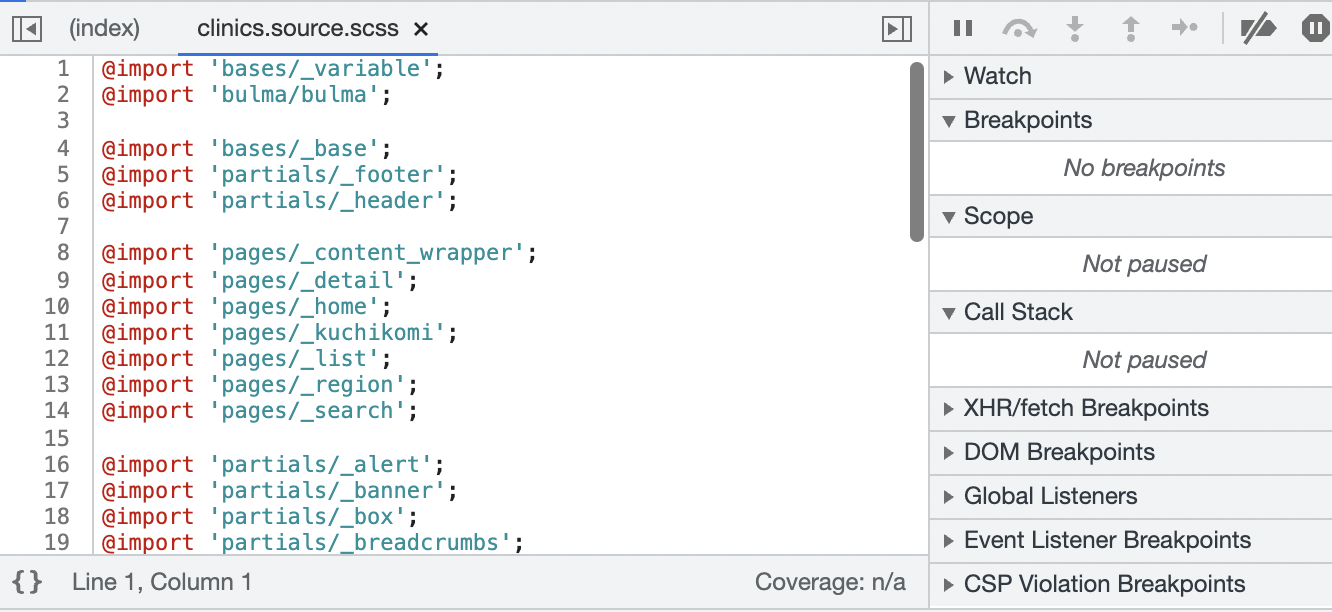
Task: Click line number 10 in gutter
Action: coord(57,307)
